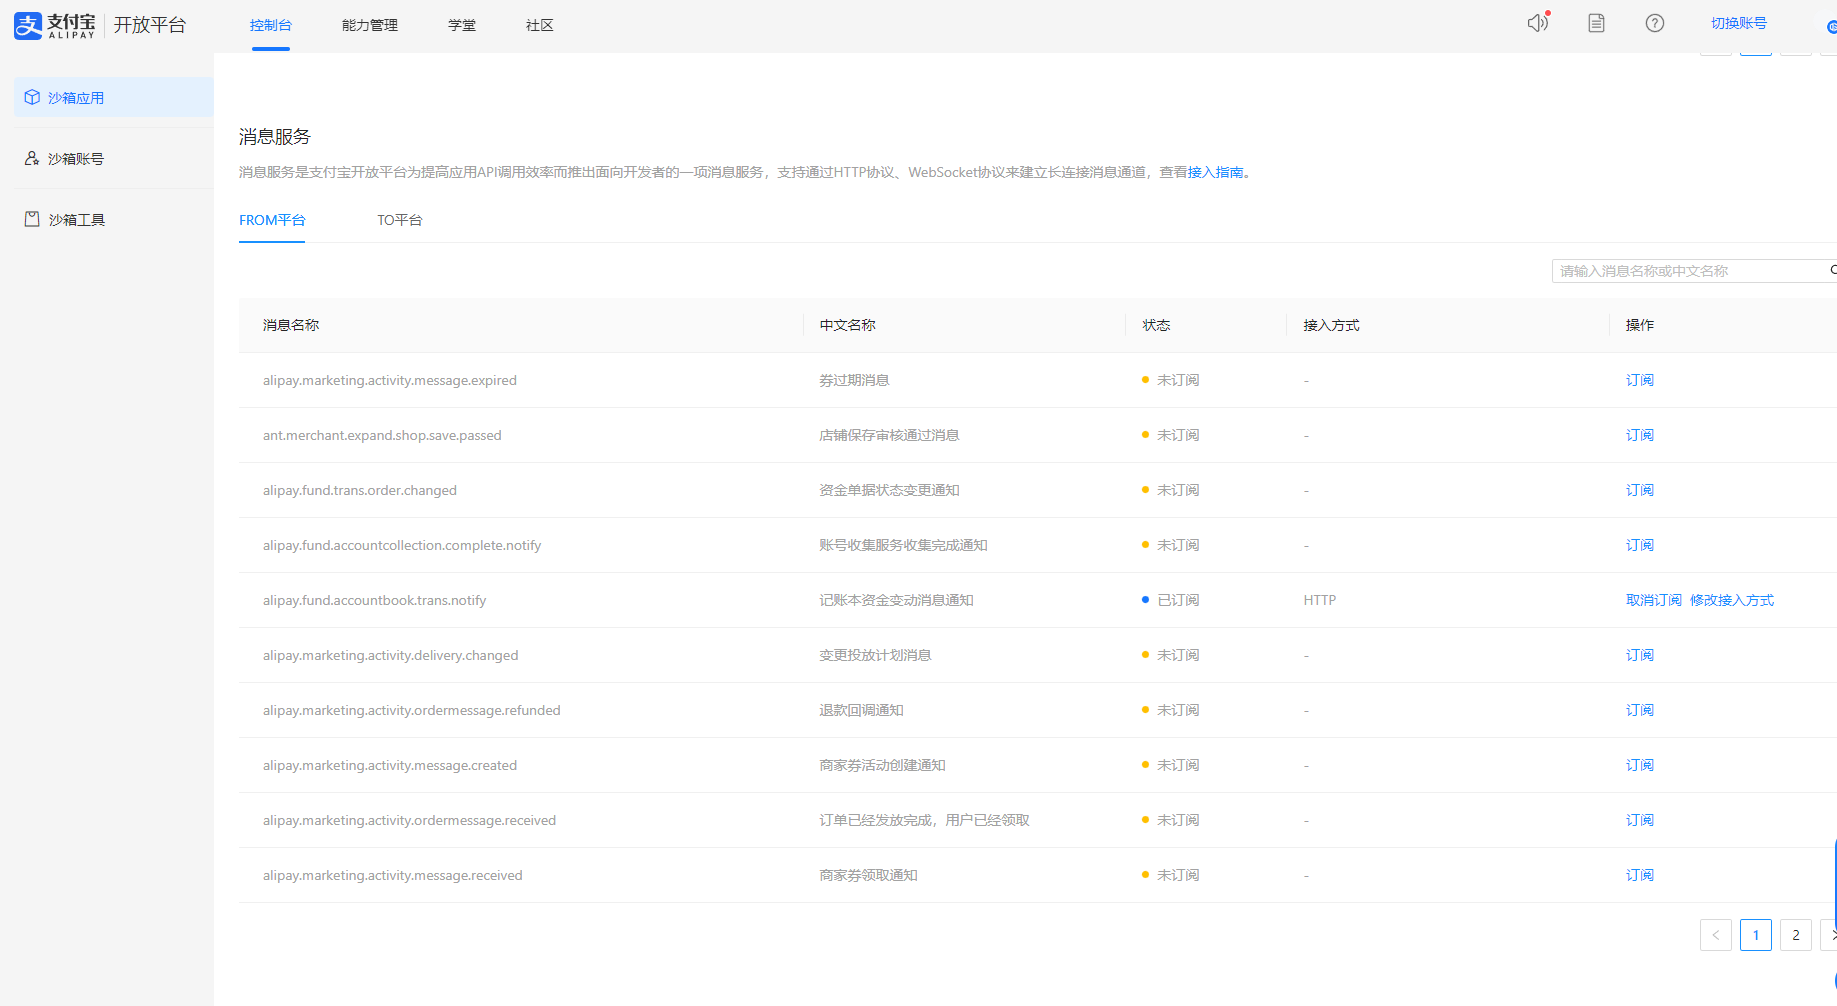This screenshot has width=1837, height=1006.
Task: Click the 商家券领取通知 cell
Action: pos(869,875)
